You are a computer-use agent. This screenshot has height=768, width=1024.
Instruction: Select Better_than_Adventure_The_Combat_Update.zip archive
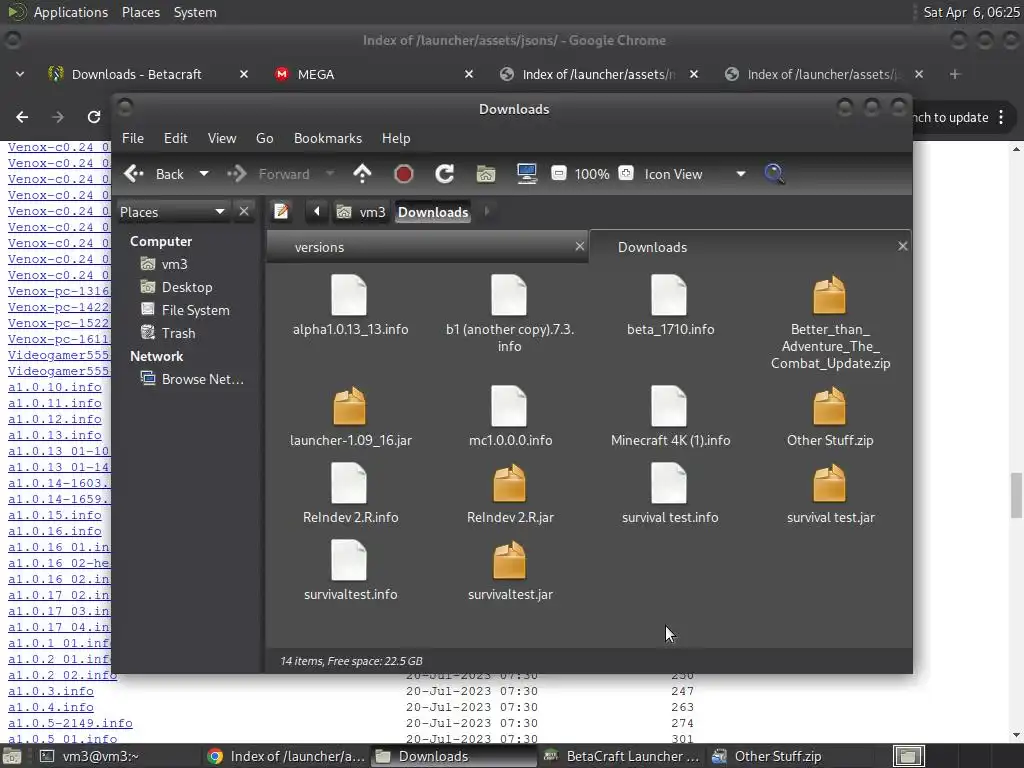click(x=829, y=323)
